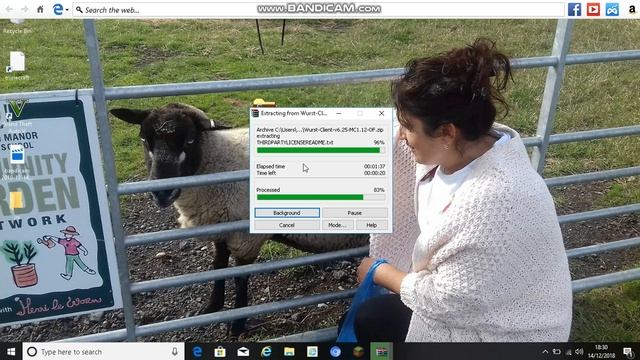Screen dimensions: 640x360
Task: Click the network icon in system tray
Action: pos(568,351)
